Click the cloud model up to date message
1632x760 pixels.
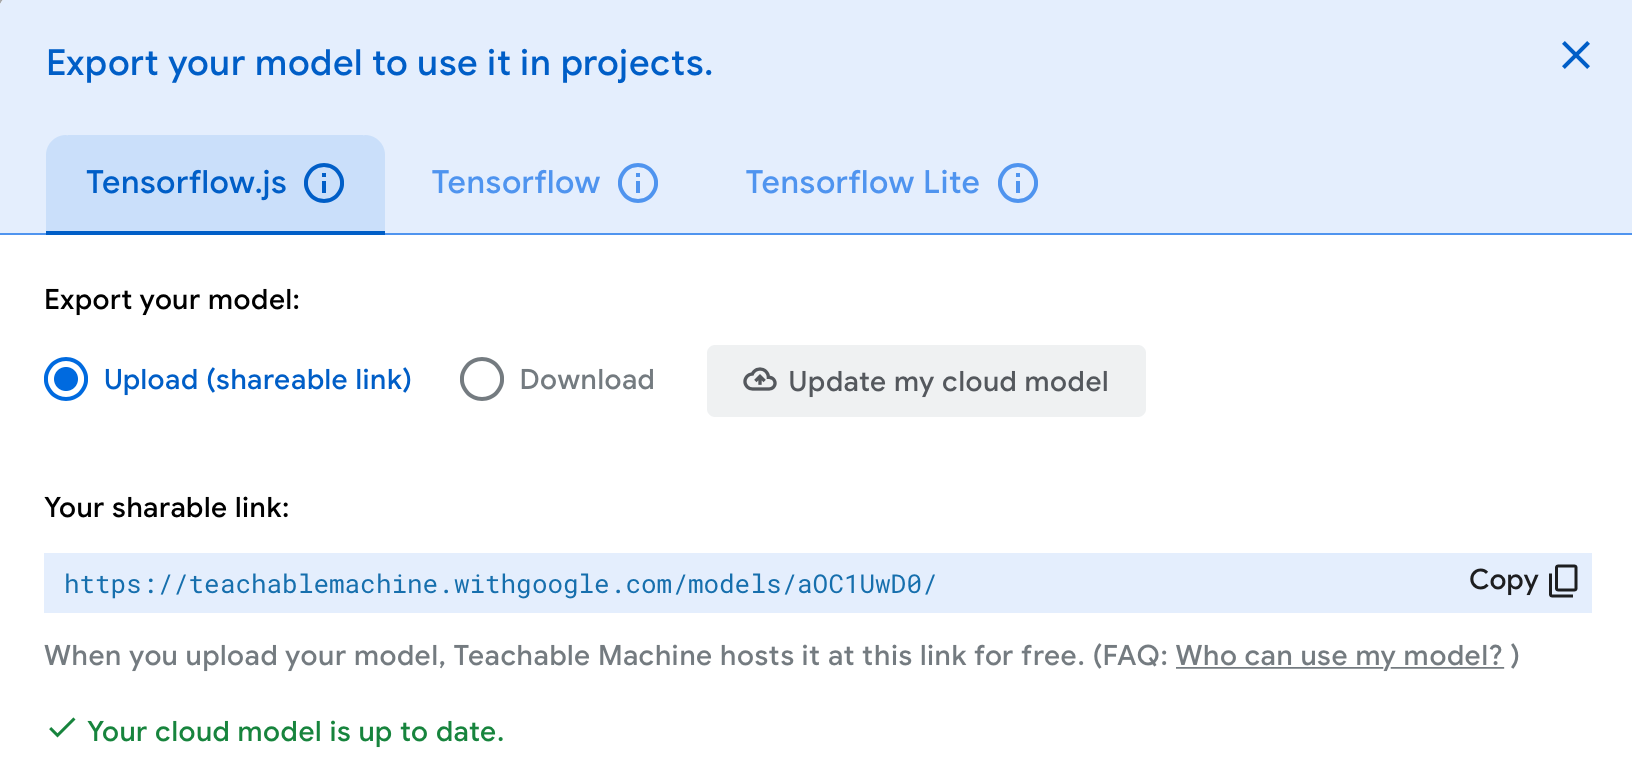[296, 732]
